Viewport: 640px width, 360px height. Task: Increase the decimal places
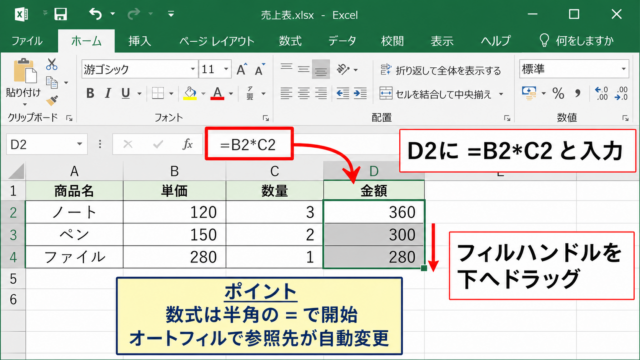click(x=602, y=93)
